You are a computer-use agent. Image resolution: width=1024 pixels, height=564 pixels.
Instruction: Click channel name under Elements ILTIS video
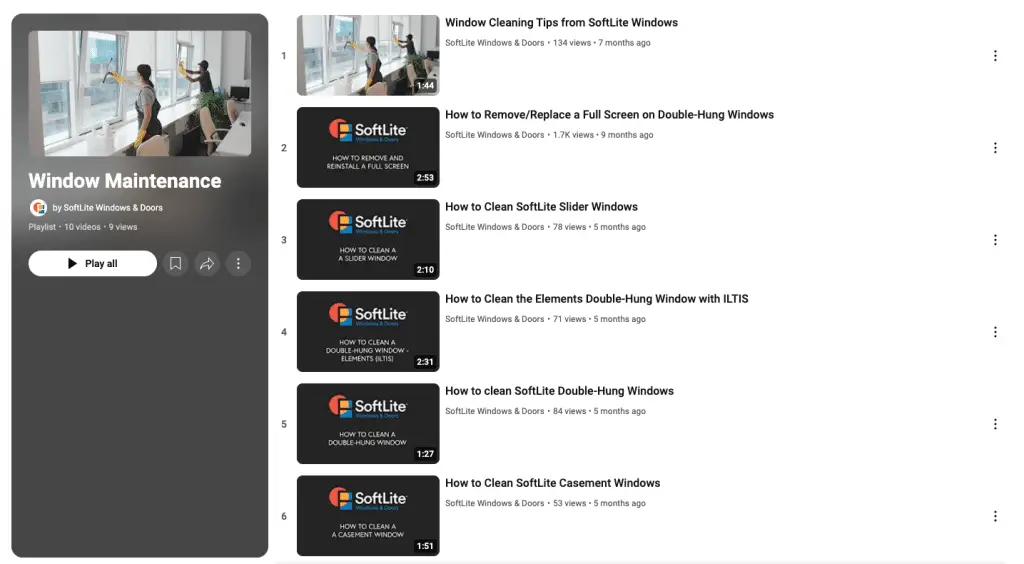tap(494, 319)
